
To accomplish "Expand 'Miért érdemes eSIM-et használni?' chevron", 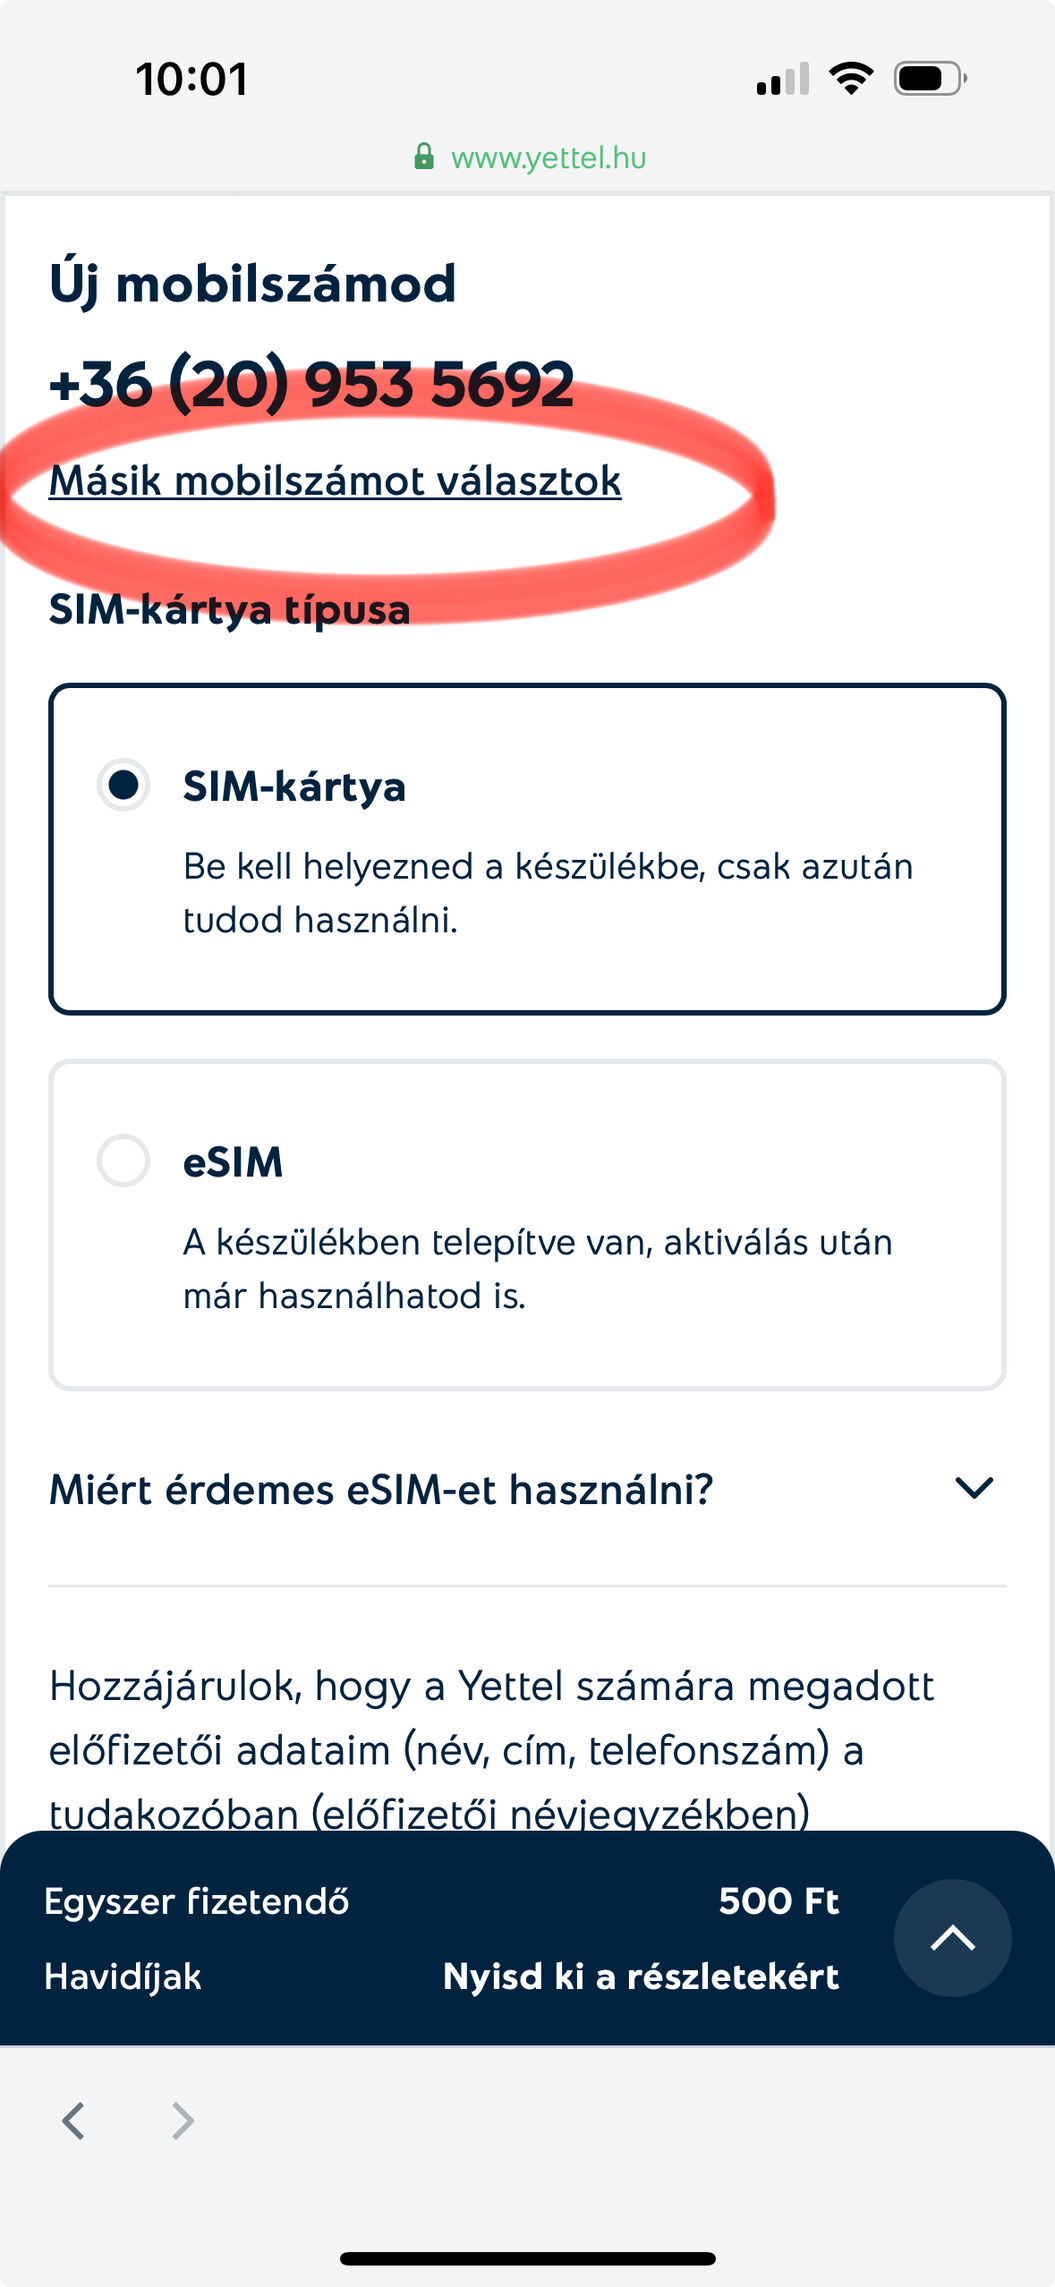I will click(x=974, y=1488).
